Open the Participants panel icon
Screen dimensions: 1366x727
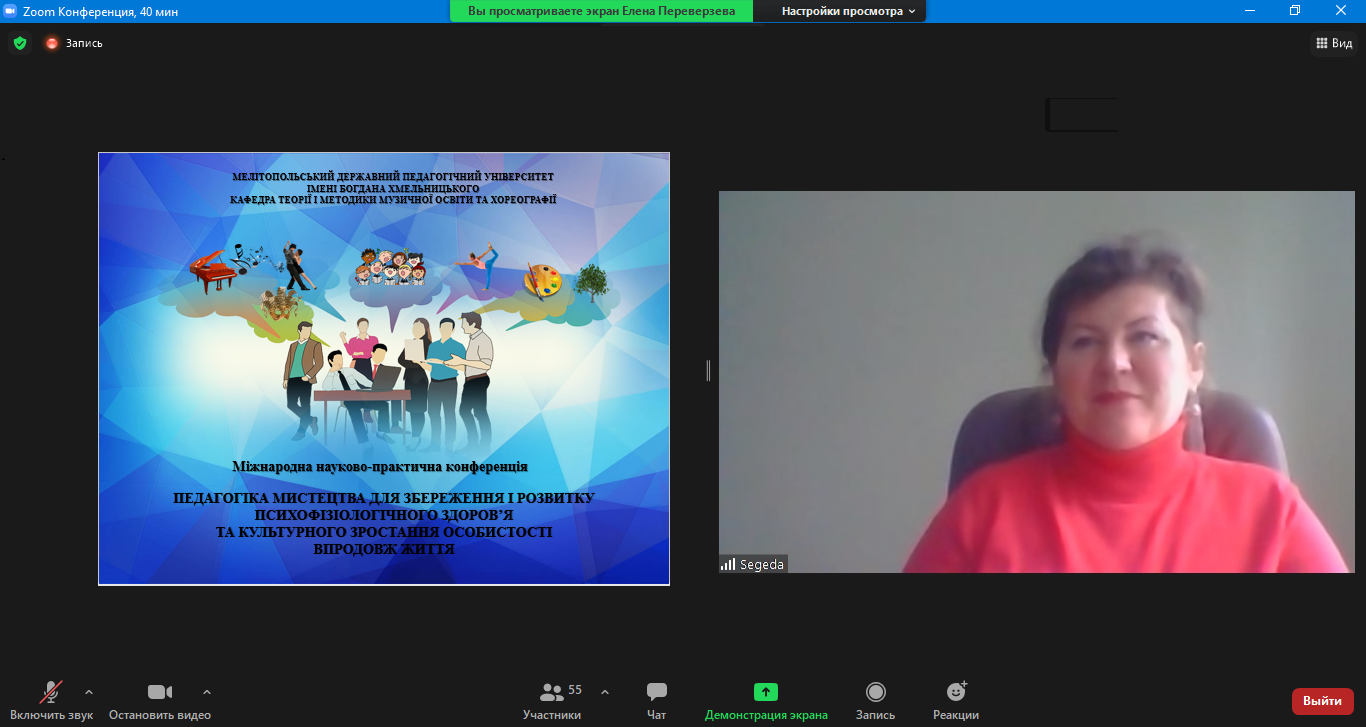pyautogui.click(x=551, y=692)
